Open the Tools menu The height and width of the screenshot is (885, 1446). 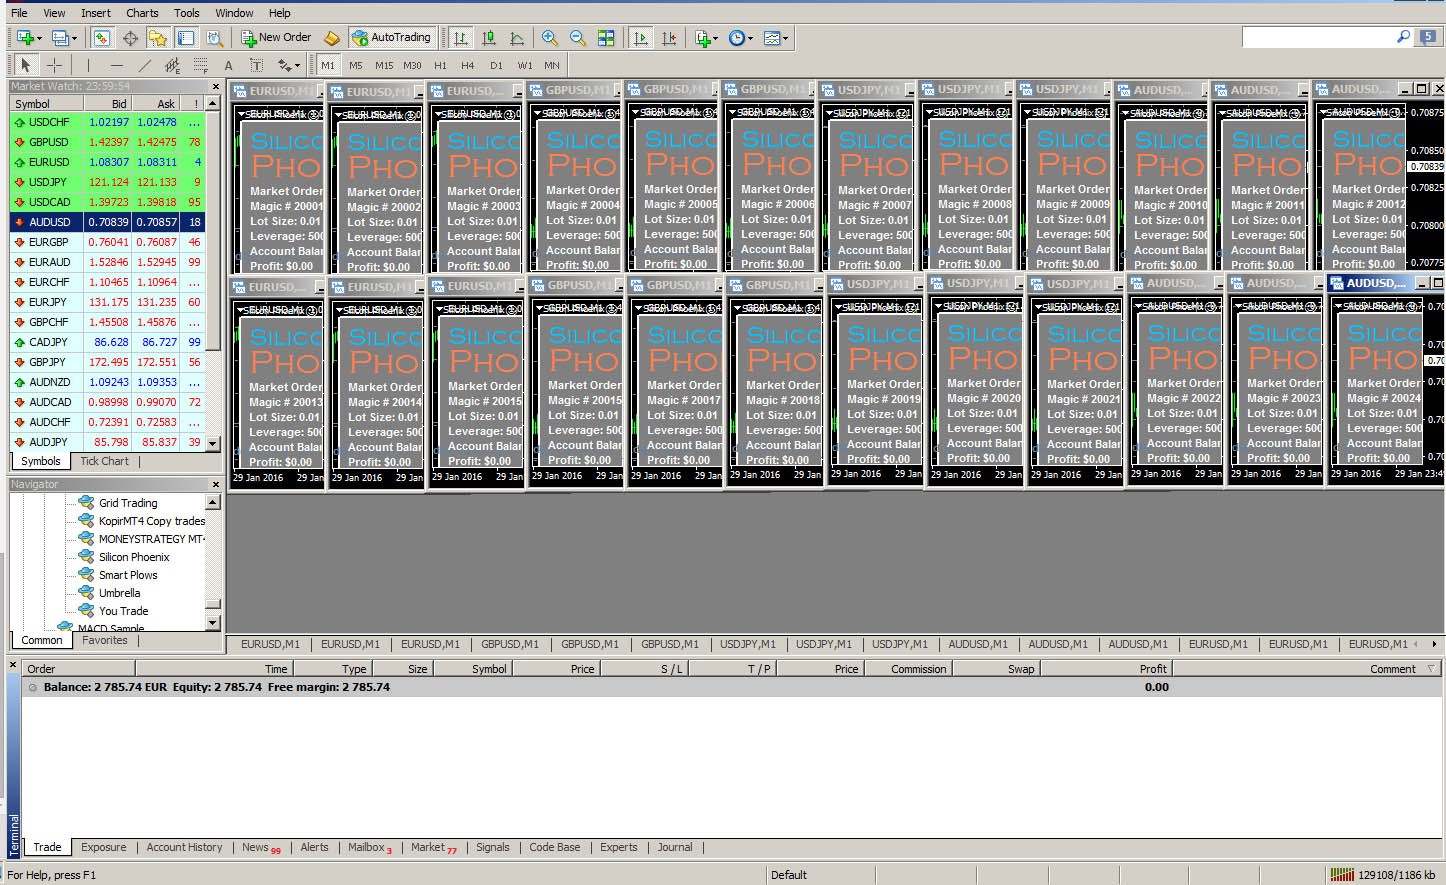click(187, 13)
